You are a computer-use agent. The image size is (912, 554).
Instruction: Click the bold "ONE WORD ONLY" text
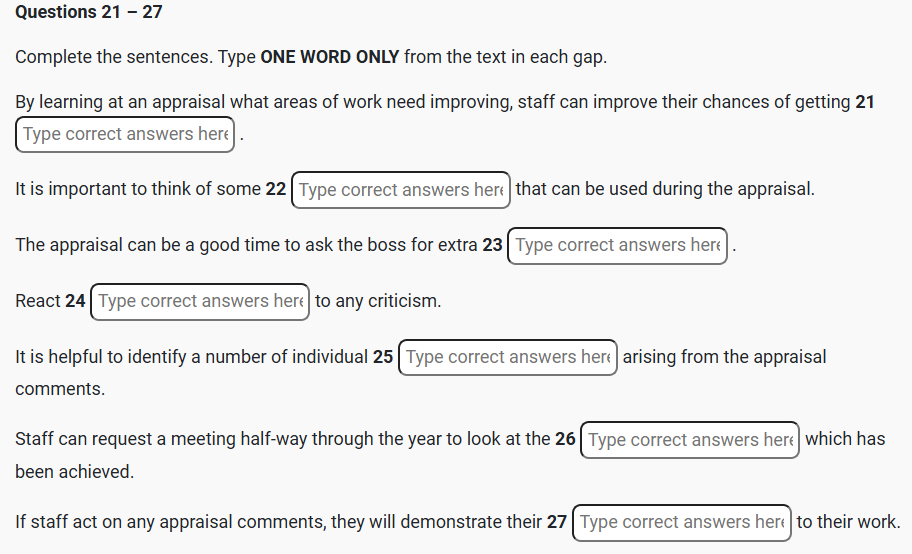tap(330, 57)
